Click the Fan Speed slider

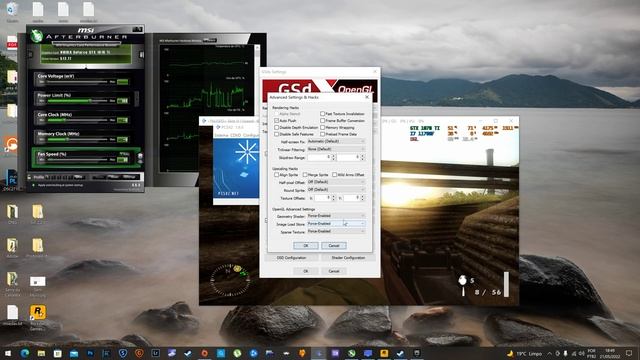[76, 160]
